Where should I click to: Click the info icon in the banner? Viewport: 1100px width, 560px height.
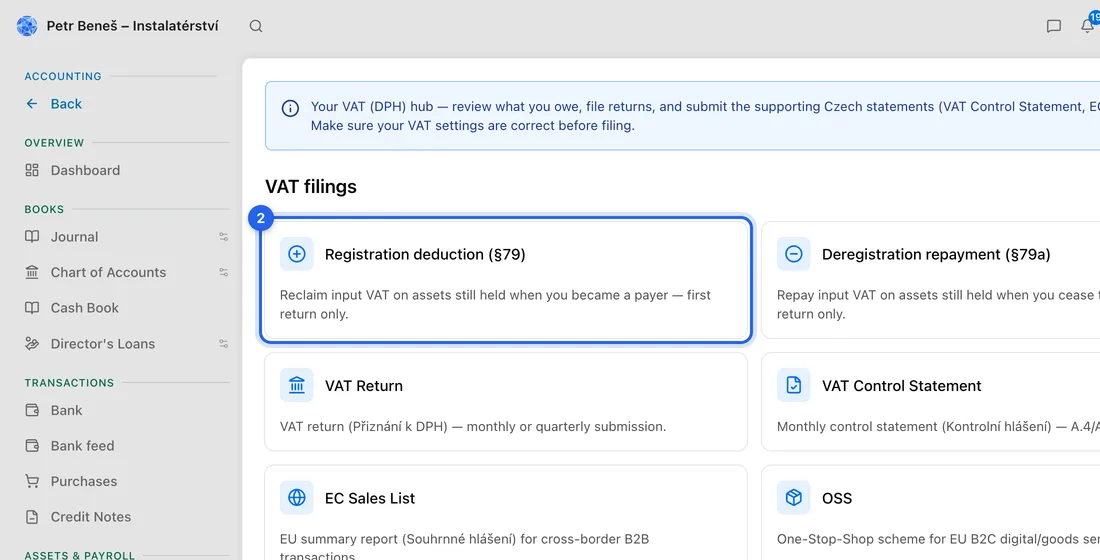290,108
